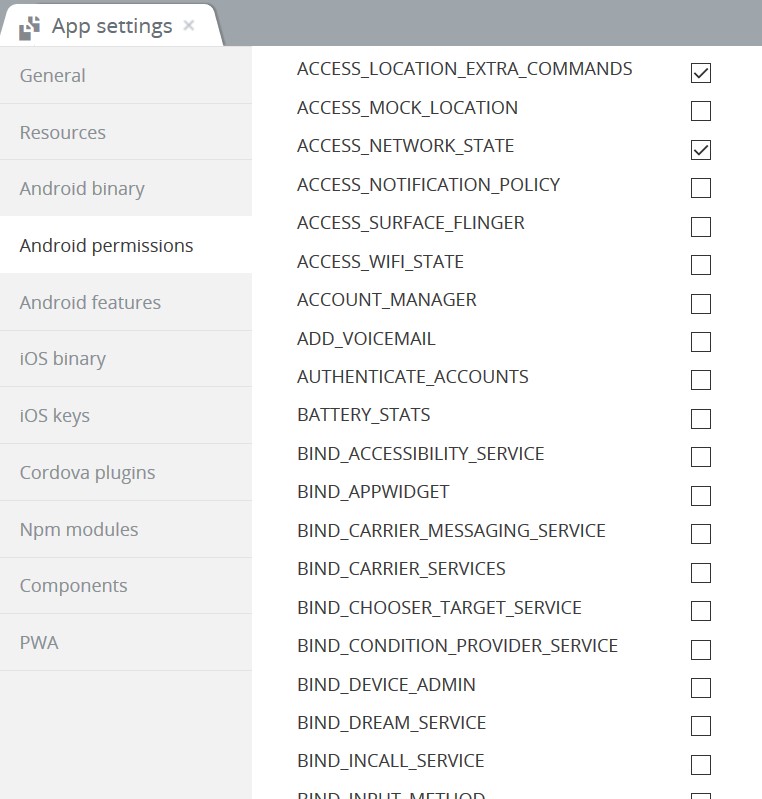Click the App settings tab icon
The height and width of the screenshot is (799, 762).
[x=29, y=28]
